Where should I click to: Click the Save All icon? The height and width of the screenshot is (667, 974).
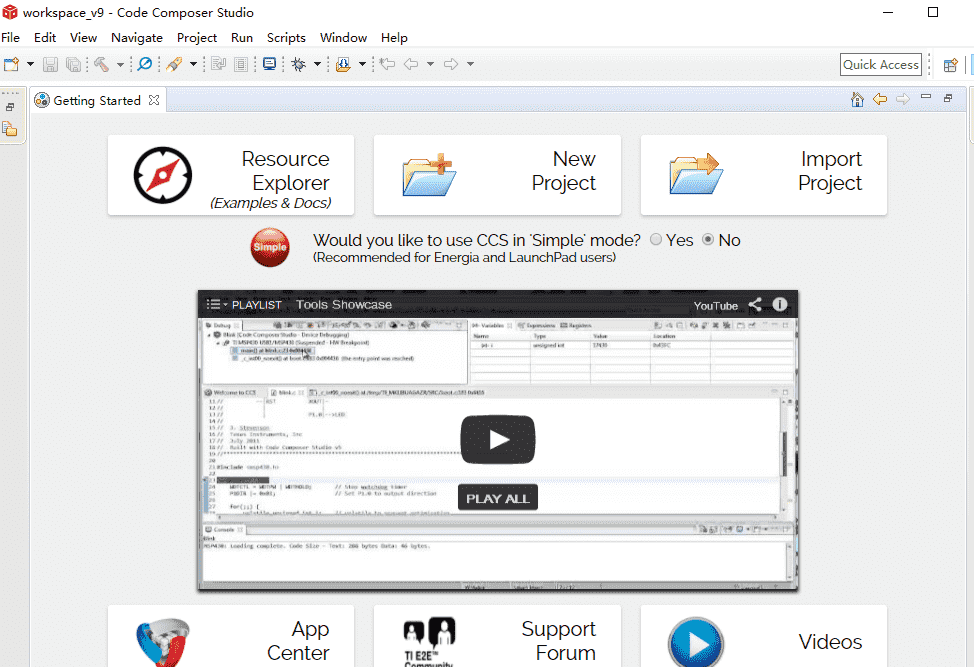[x=73, y=64]
